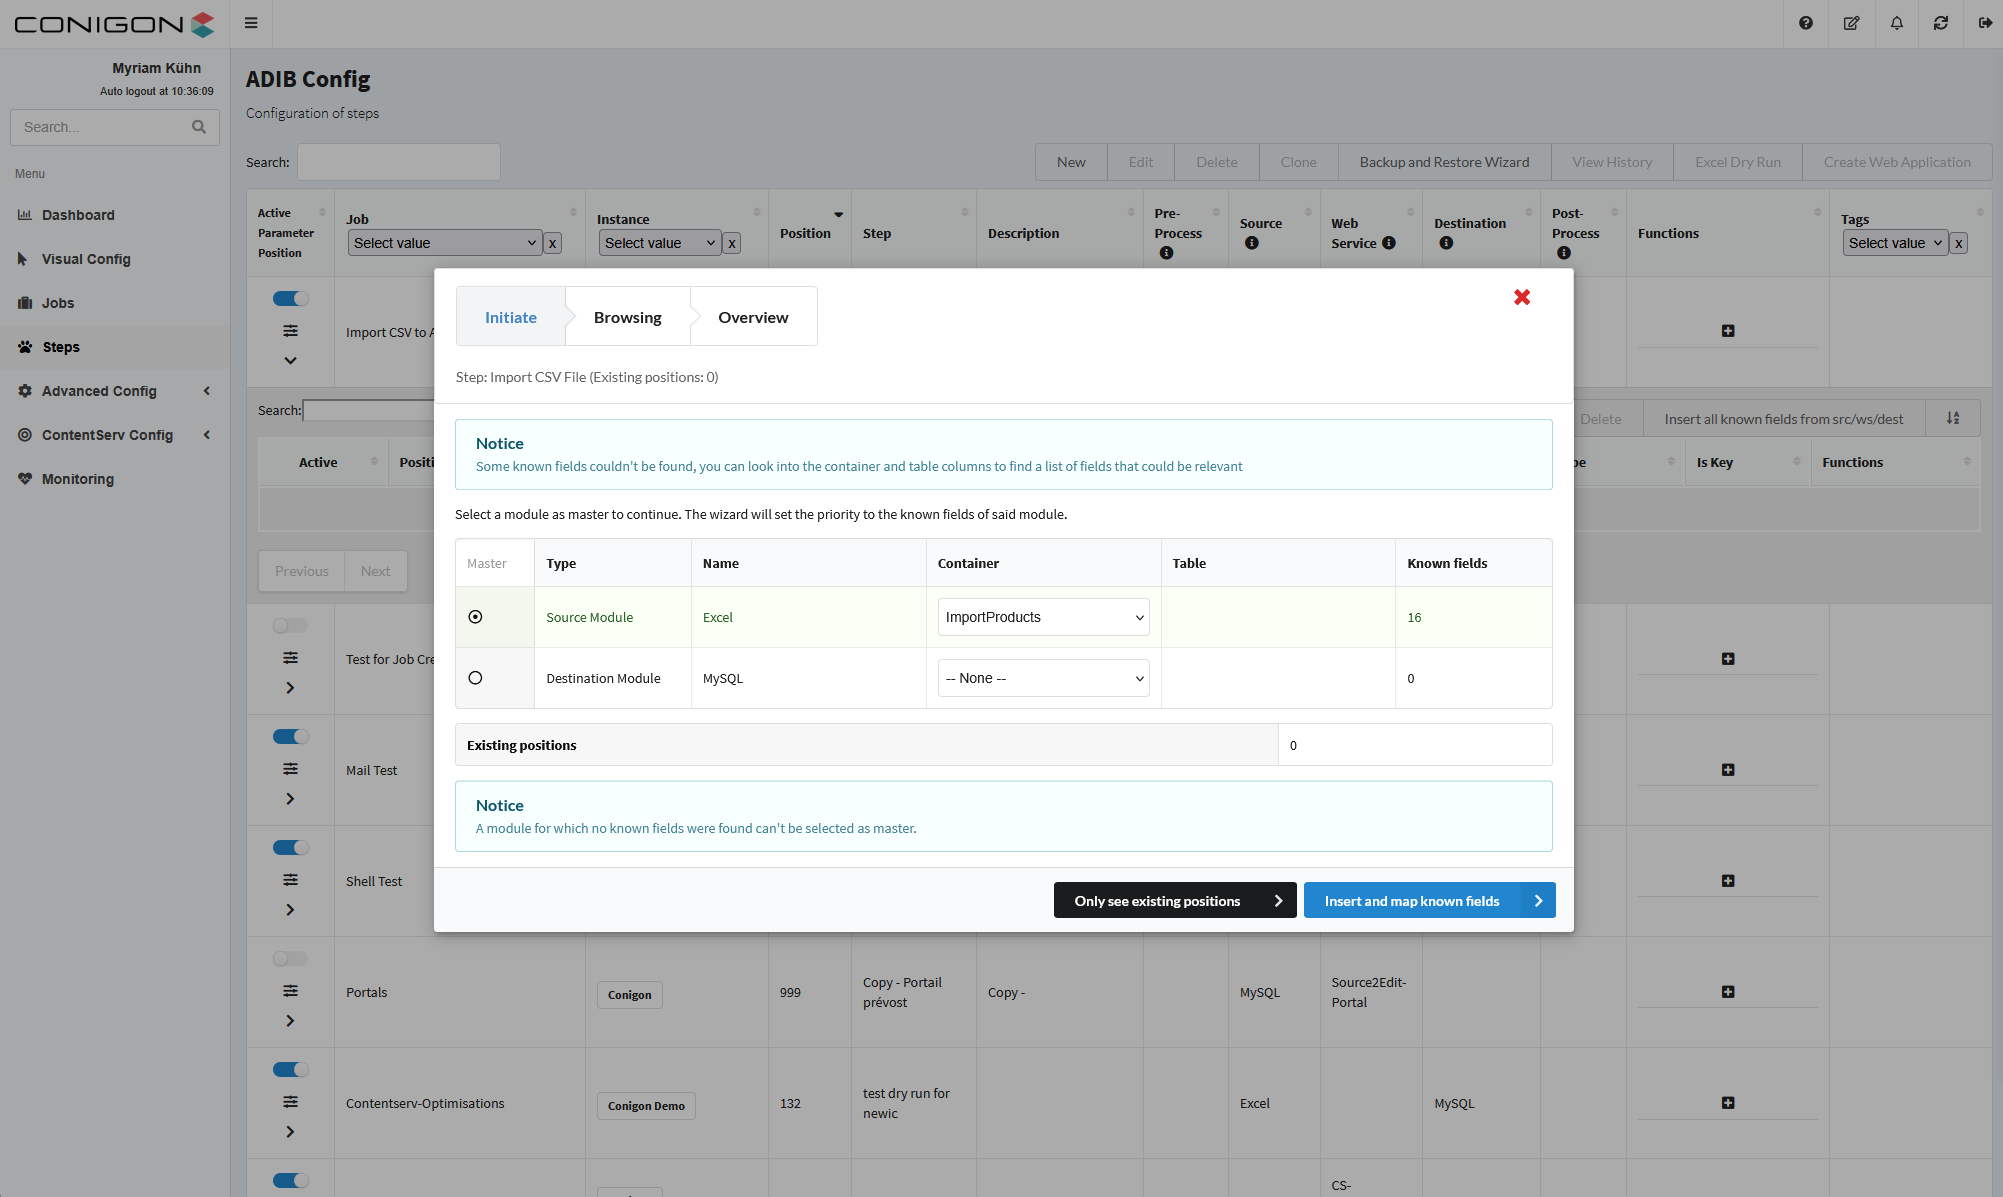Click the refresh sync icon in header
This screenshot has width=2003, height=1197.
1940,23
